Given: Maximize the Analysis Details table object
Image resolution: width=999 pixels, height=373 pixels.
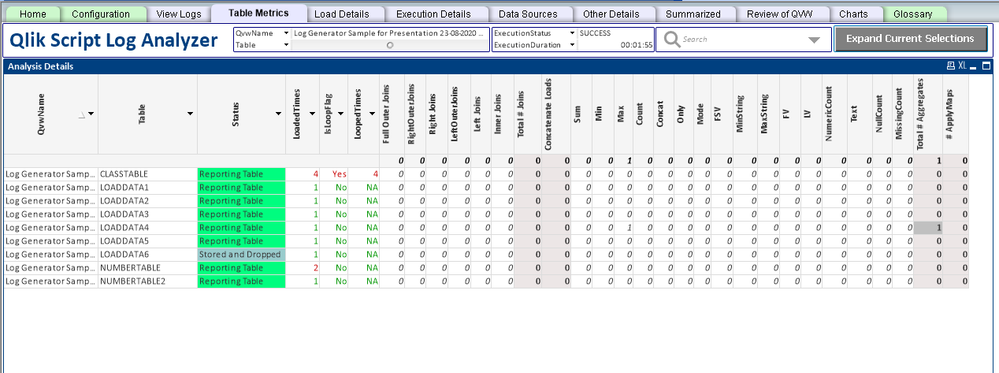Looking at the screenshot, I should [x=986, y=66].
